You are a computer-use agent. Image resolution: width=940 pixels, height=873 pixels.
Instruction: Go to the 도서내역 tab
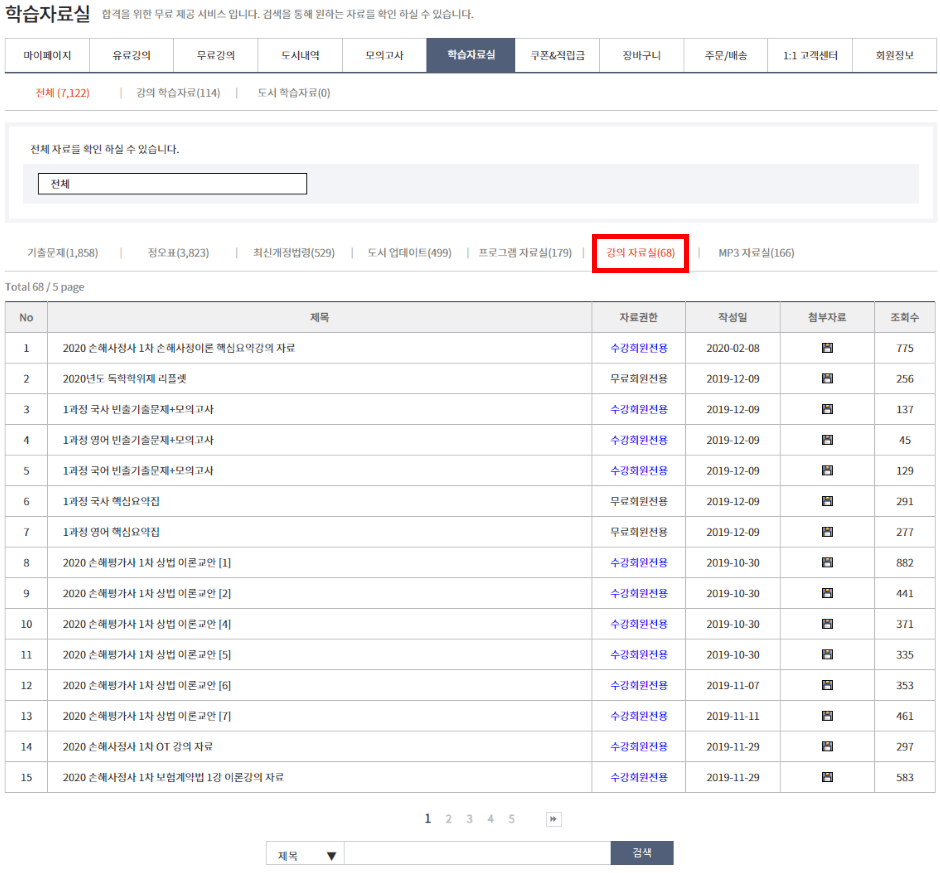[300, 55]
